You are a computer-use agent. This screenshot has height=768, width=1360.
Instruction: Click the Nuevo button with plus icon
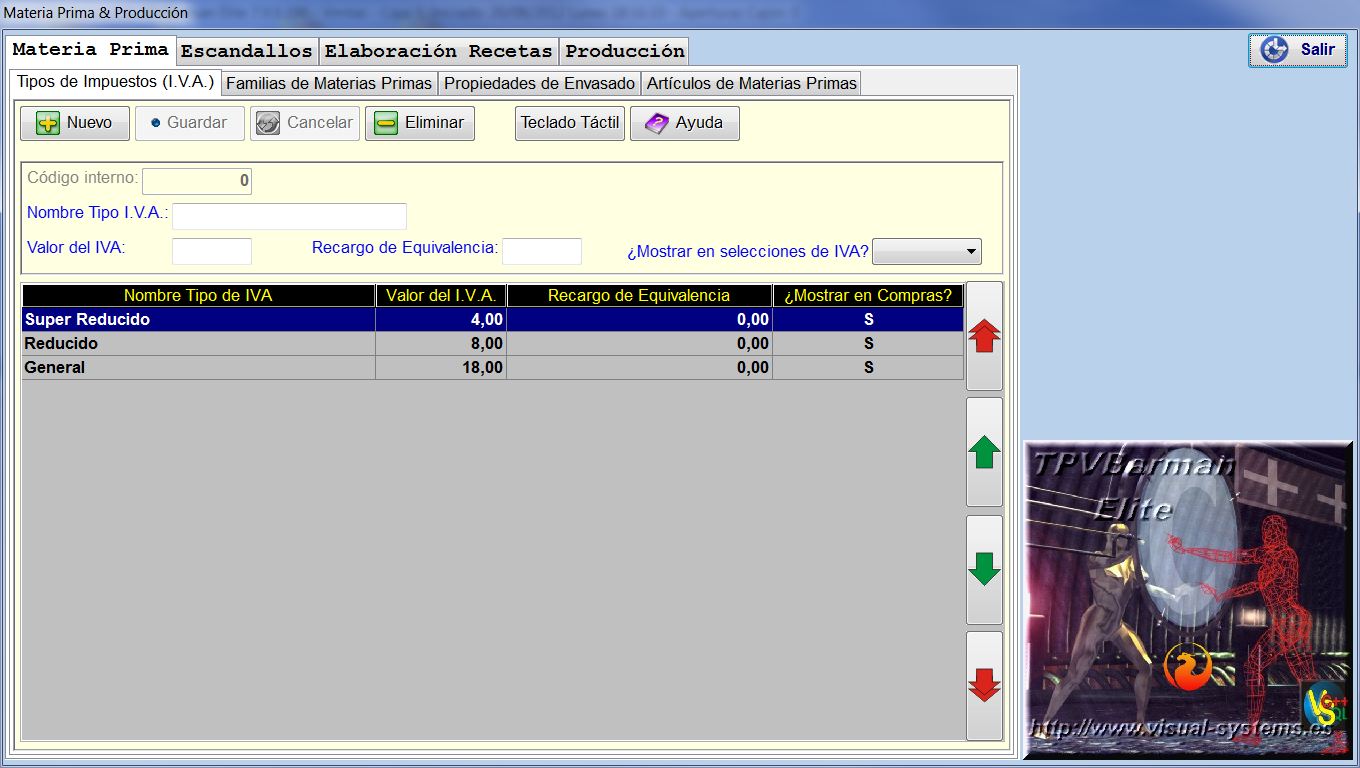coord(75,123)
